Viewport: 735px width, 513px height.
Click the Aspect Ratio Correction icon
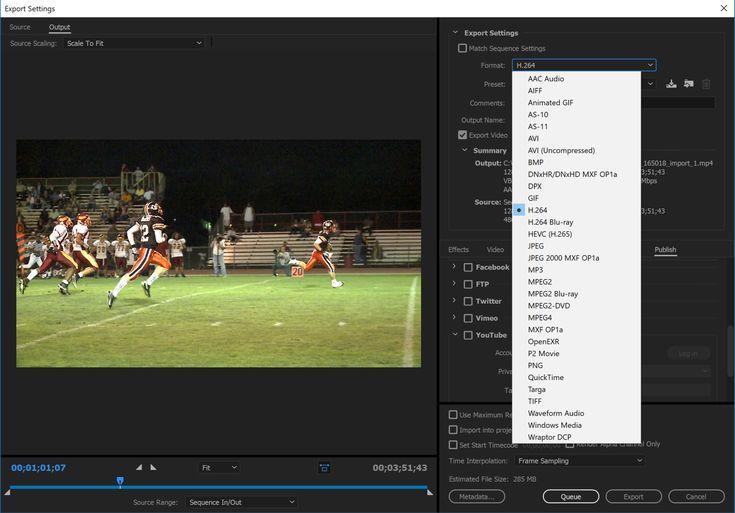pos(324,468)
